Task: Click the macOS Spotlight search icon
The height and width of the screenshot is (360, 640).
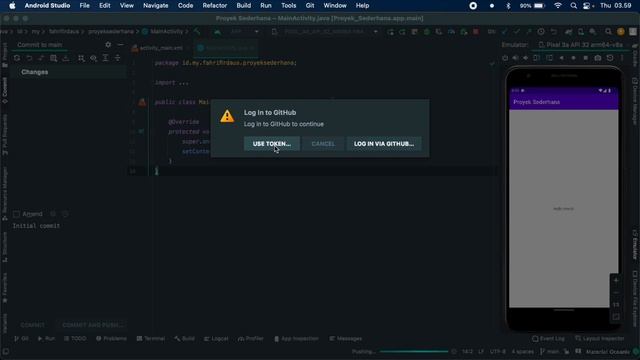Action: 573,6
